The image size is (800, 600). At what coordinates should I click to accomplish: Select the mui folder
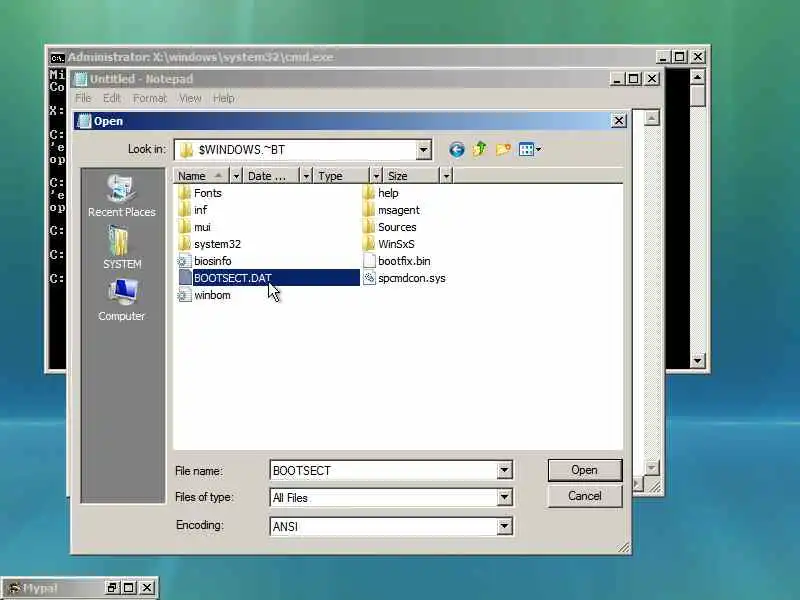coord(194,227)
